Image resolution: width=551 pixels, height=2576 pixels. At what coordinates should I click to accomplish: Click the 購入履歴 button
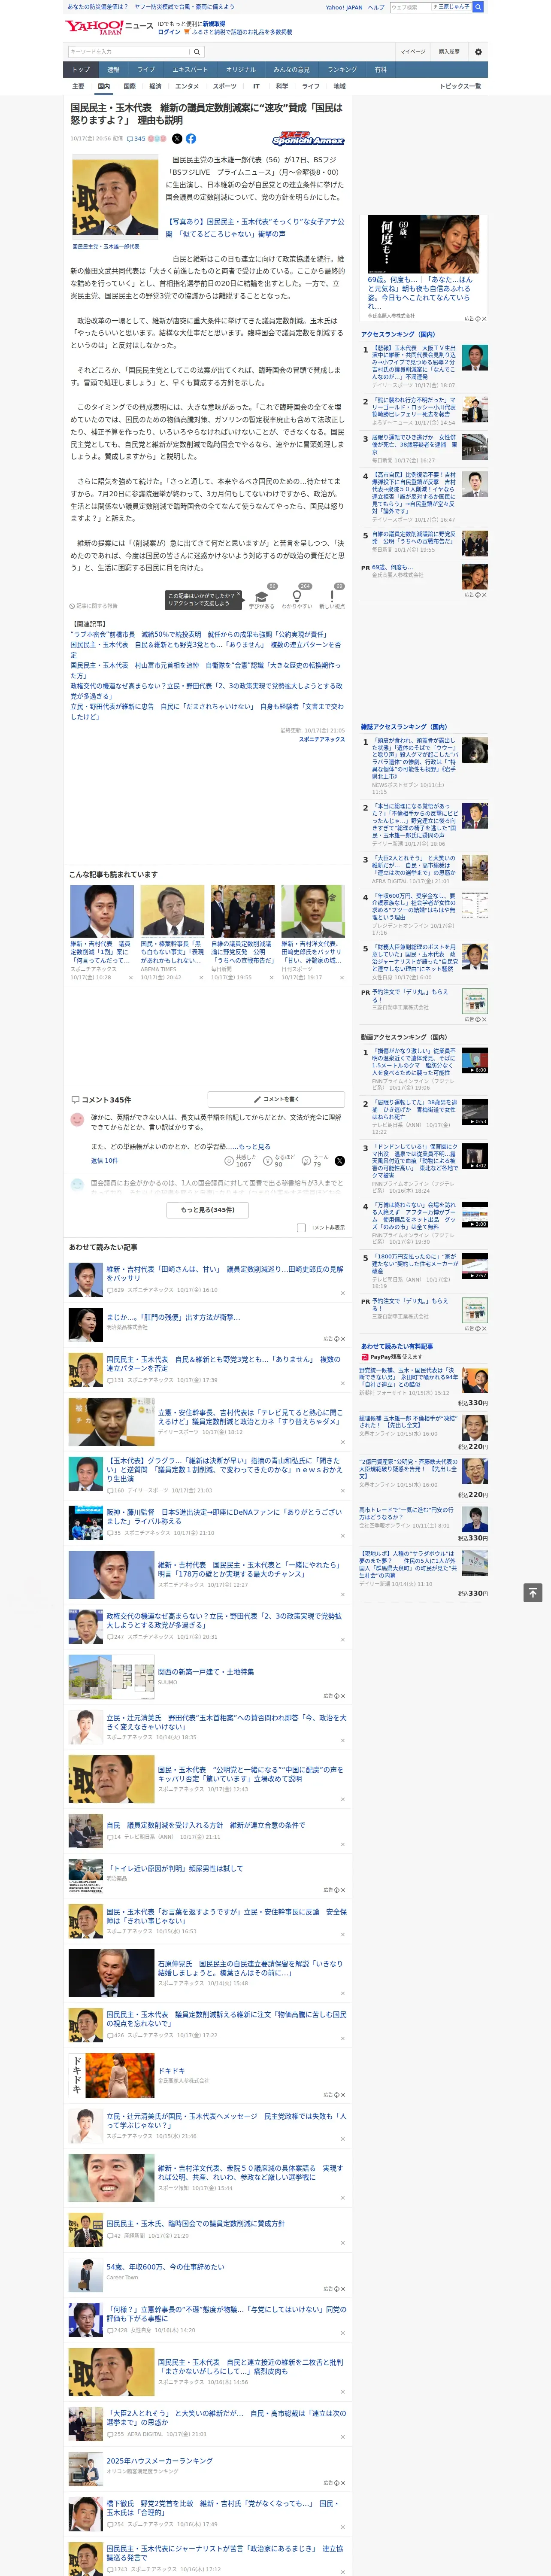pyautogui.click(x=449, y=52)
